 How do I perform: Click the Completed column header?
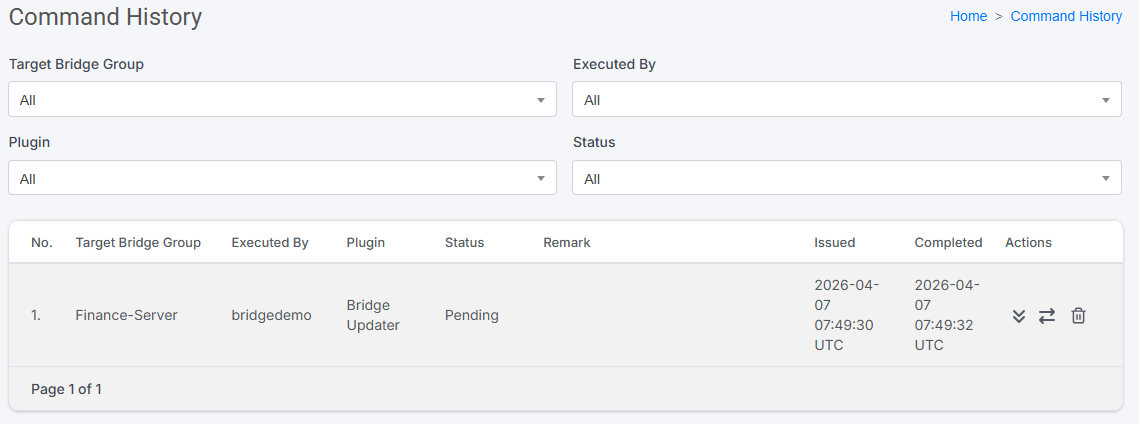click(948, 243)
